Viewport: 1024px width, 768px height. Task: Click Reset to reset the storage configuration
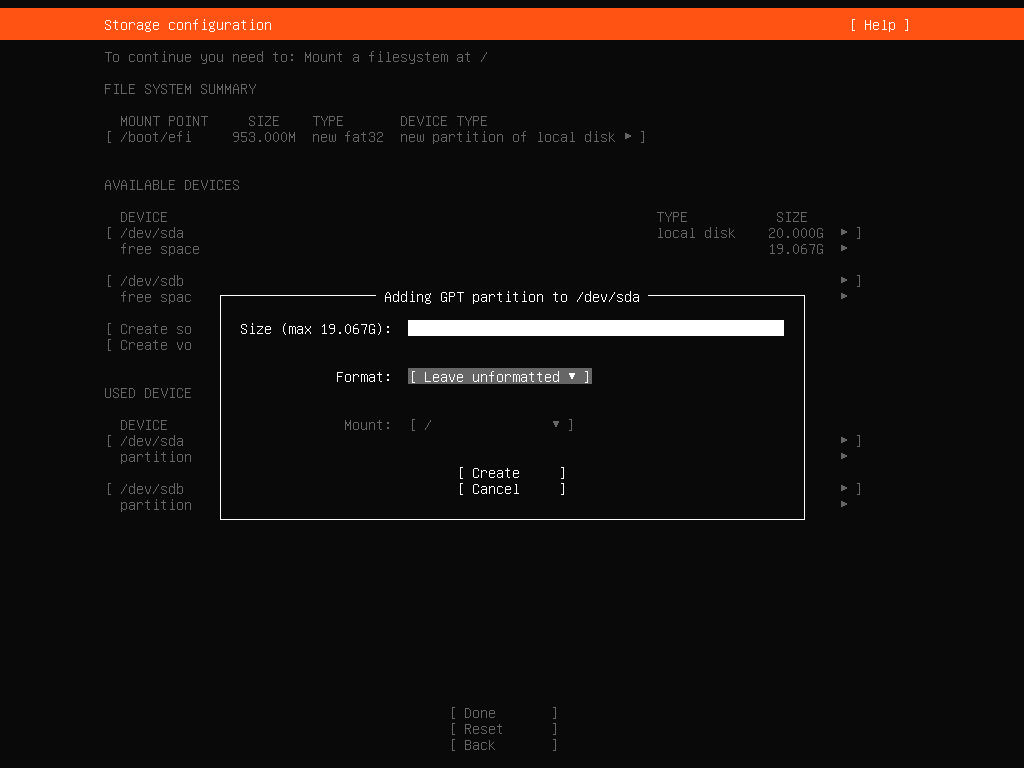[x=503, y=729]
